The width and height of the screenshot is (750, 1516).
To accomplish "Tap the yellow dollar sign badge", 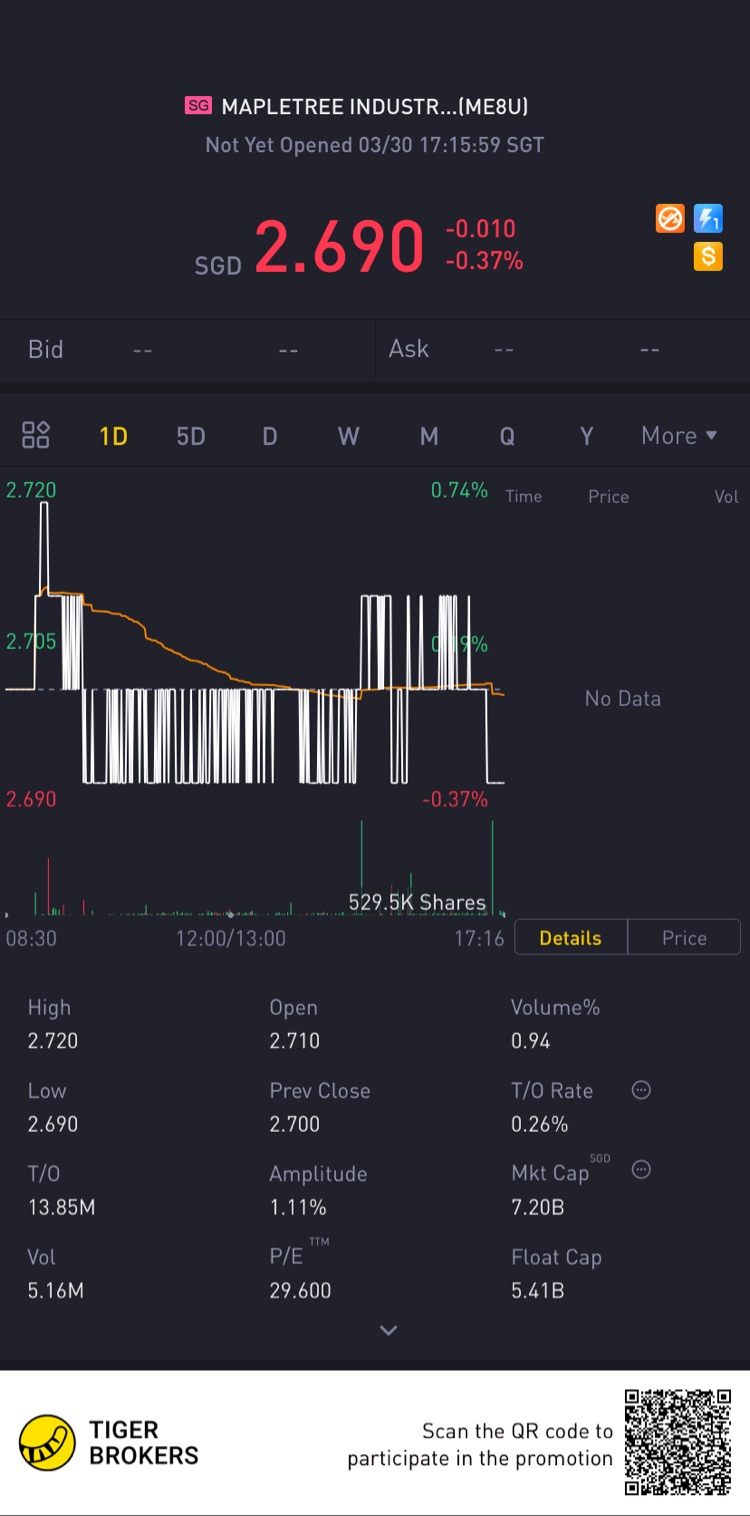I will pyautogui.click(x=708, y=257).
